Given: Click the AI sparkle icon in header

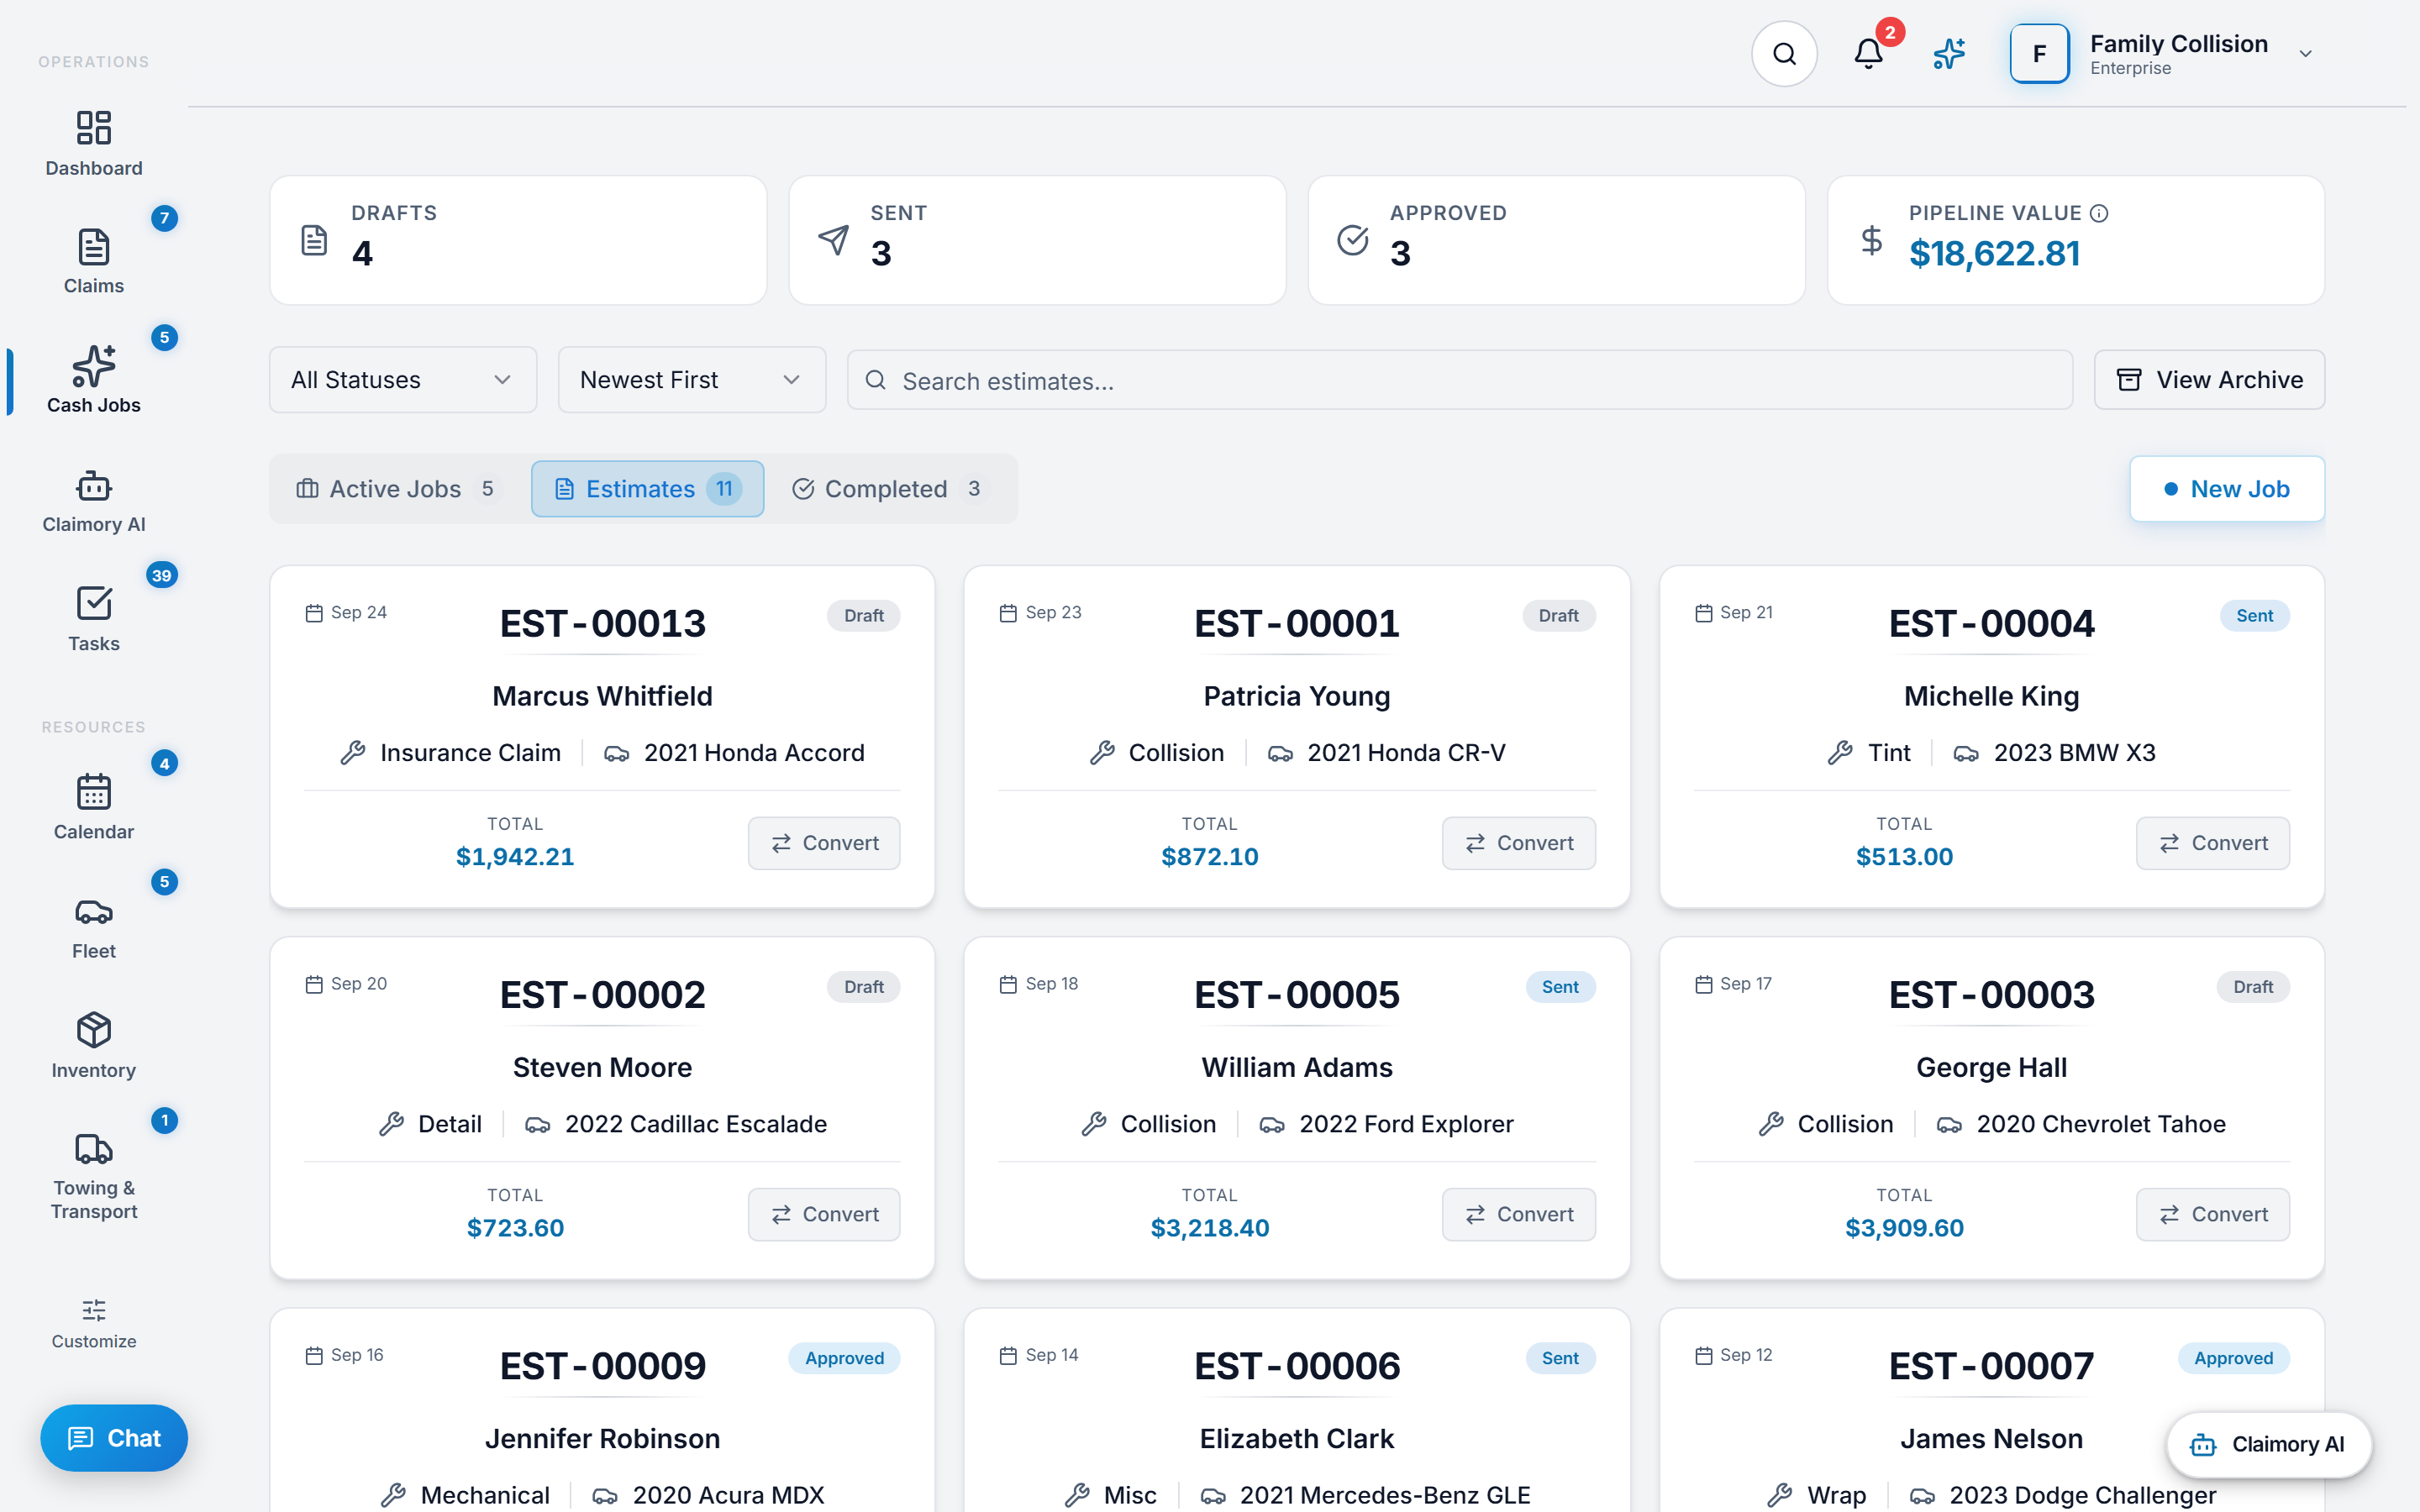Looking at the screenshot, I should coord(1949,54).
